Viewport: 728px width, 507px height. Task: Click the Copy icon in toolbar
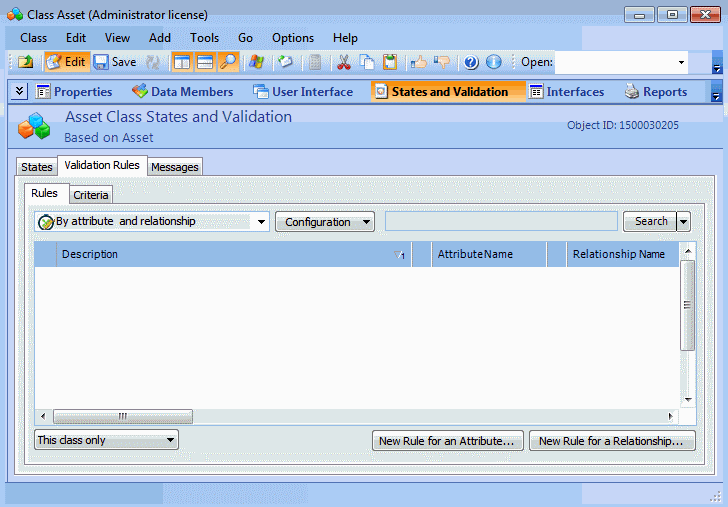pos(367,62)
